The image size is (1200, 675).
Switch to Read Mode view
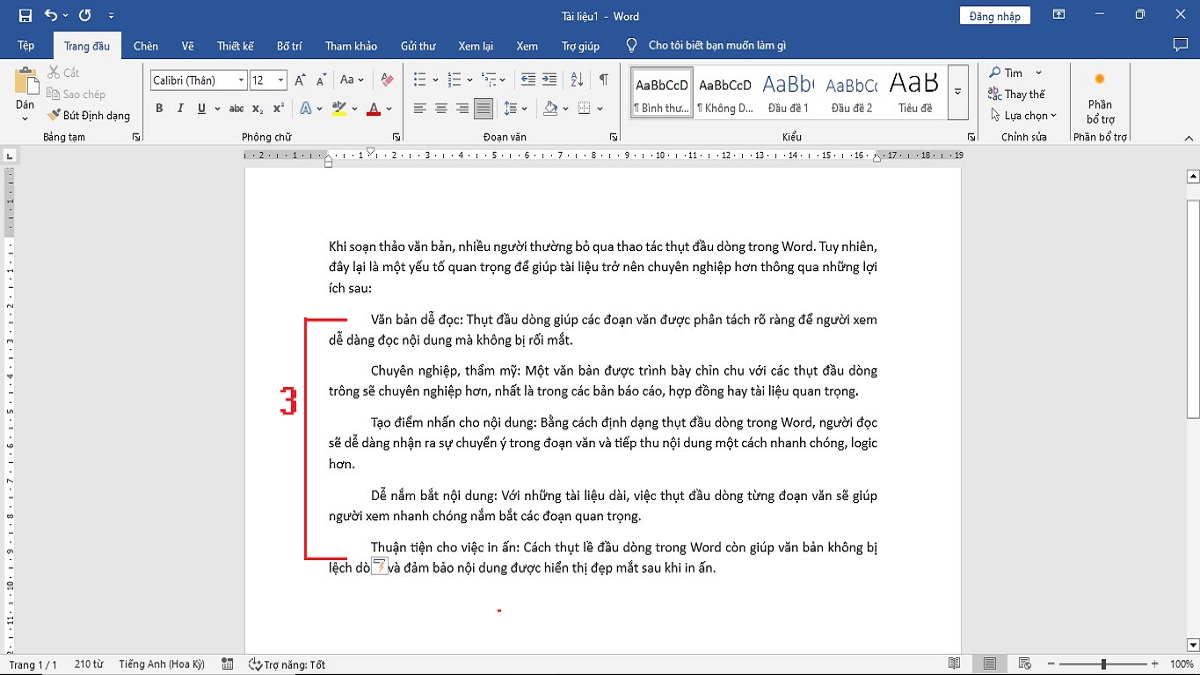coord(955,664)
